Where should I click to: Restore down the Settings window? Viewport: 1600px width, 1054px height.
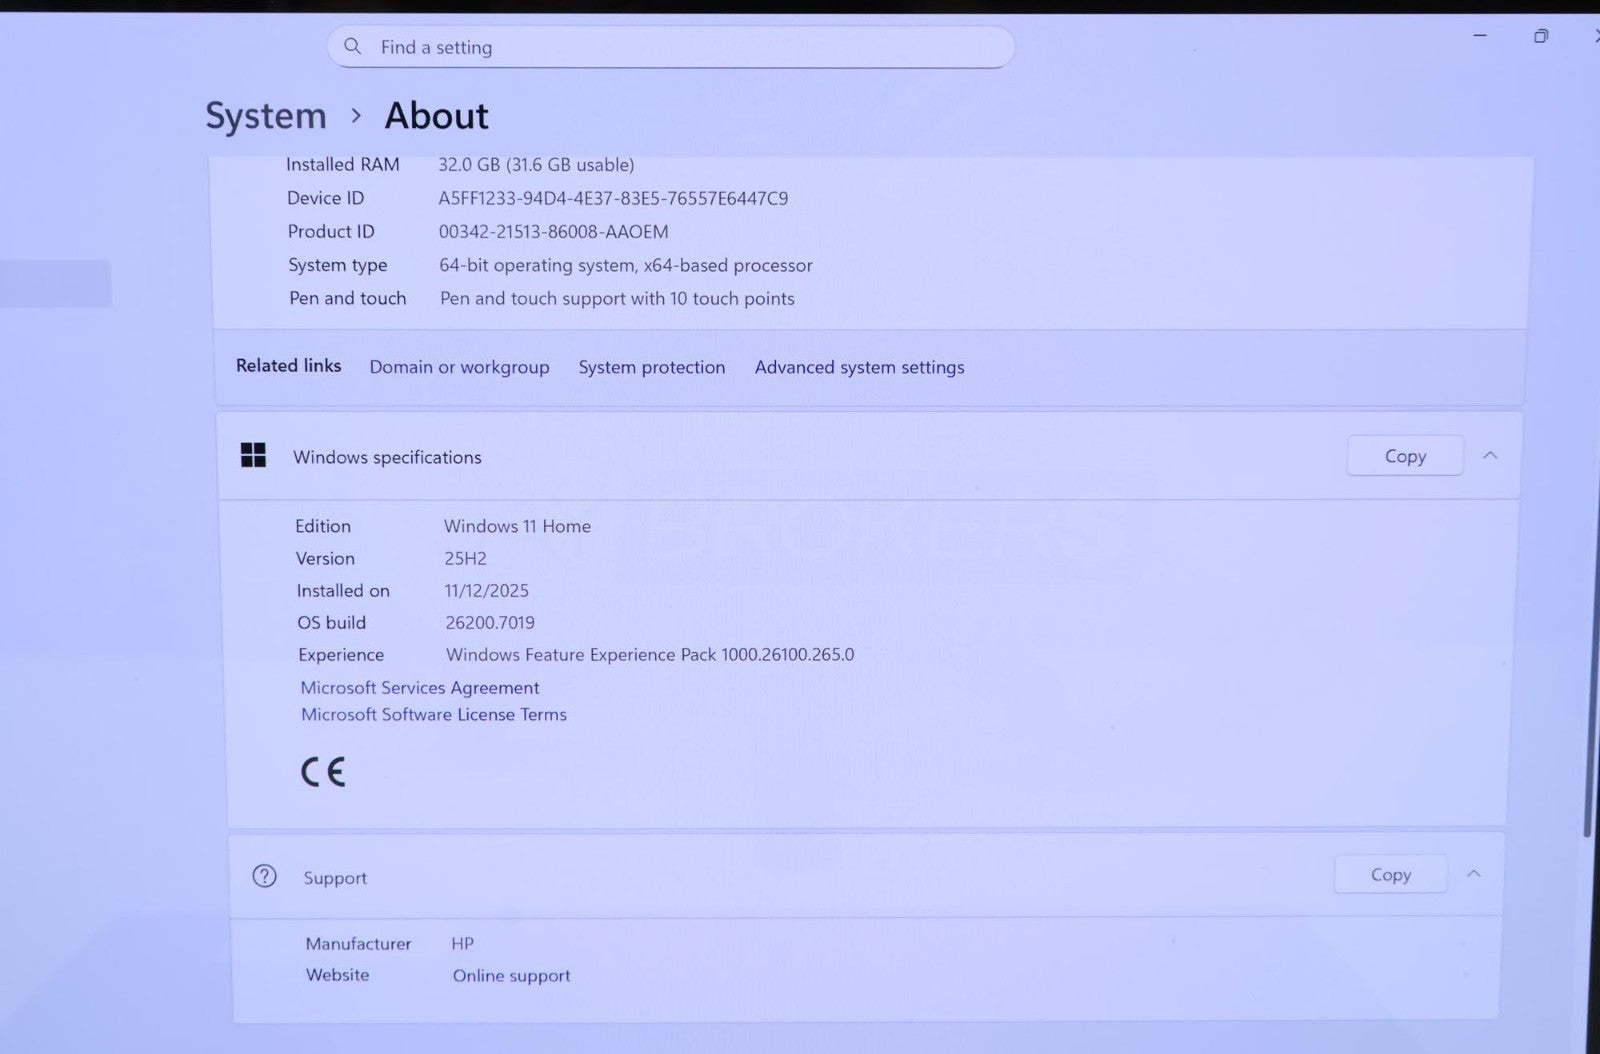[1541, 36]
